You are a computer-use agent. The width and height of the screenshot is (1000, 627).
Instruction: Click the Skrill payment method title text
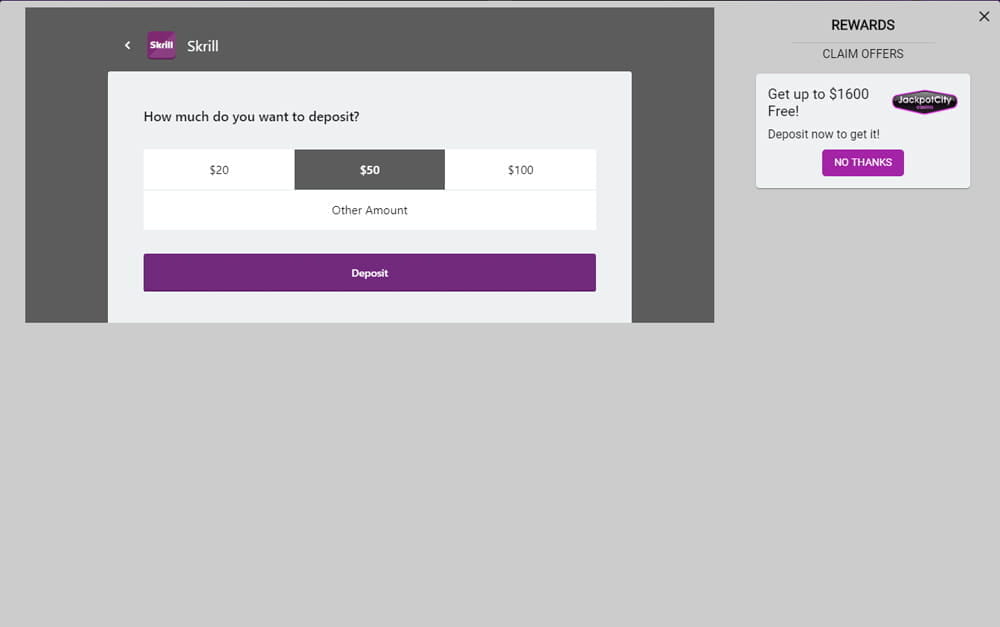click(x=203, y=46)
